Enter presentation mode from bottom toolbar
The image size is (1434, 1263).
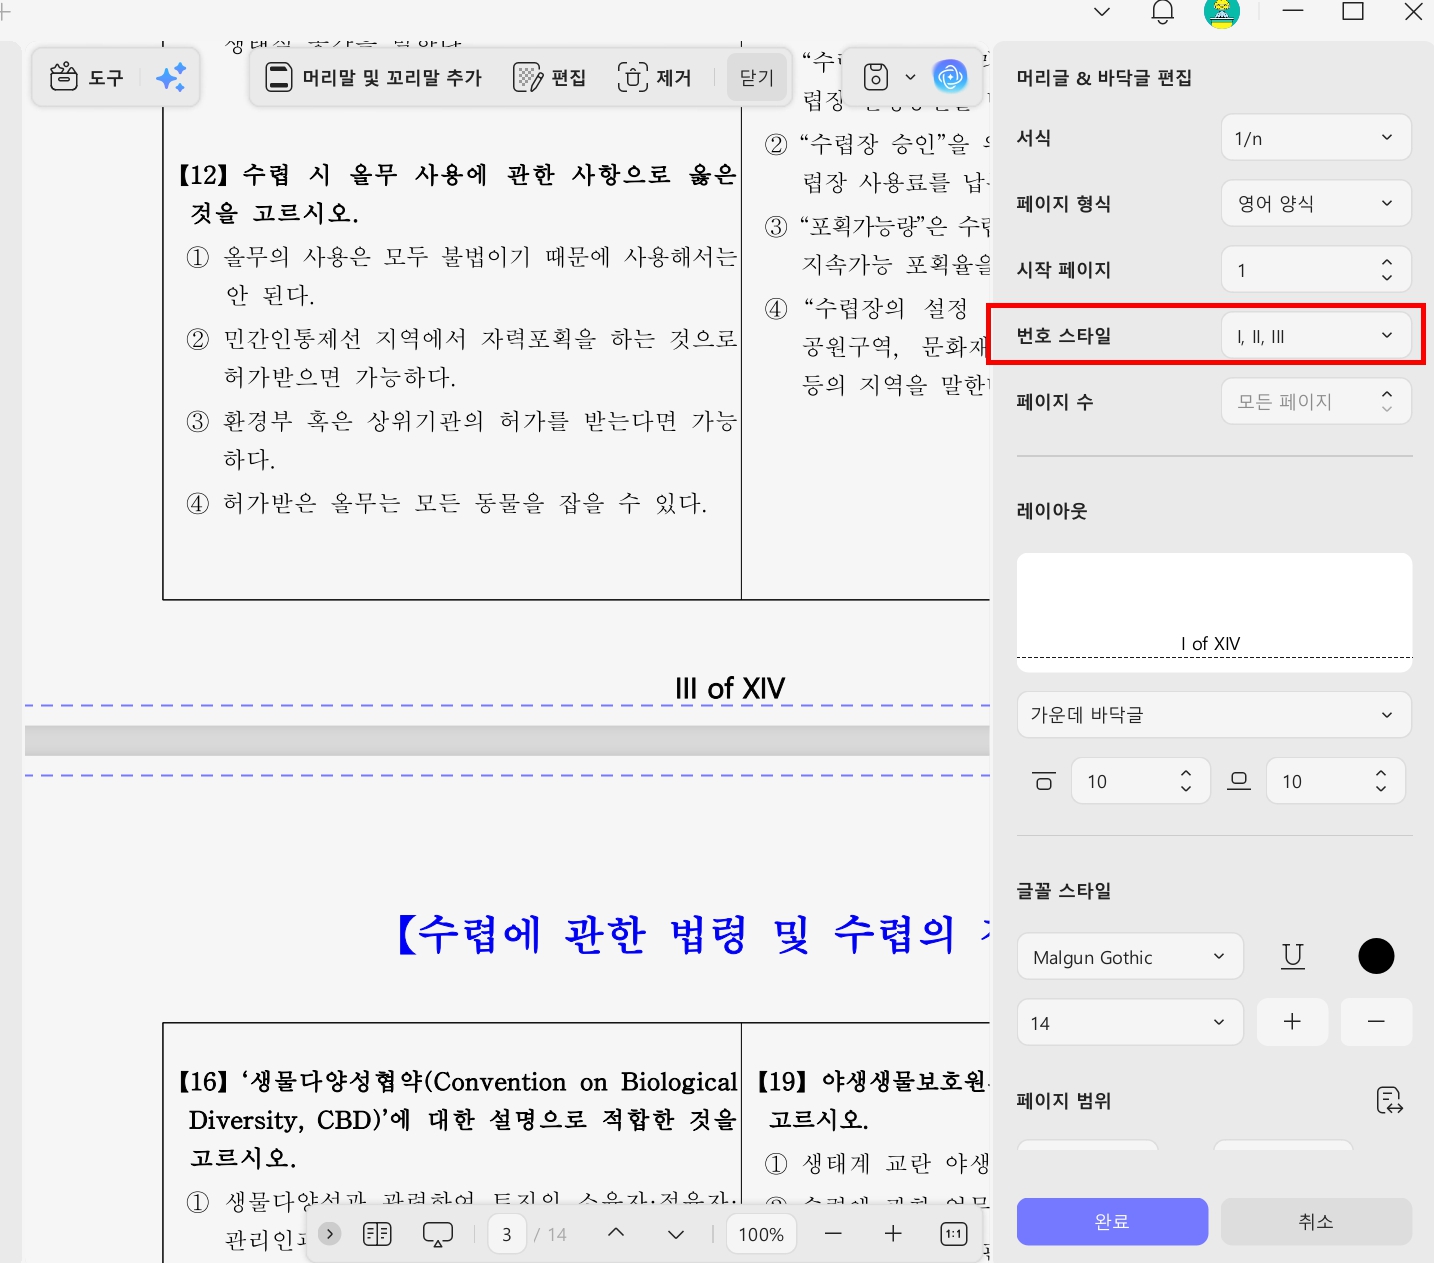click(x=438, y=1233)
